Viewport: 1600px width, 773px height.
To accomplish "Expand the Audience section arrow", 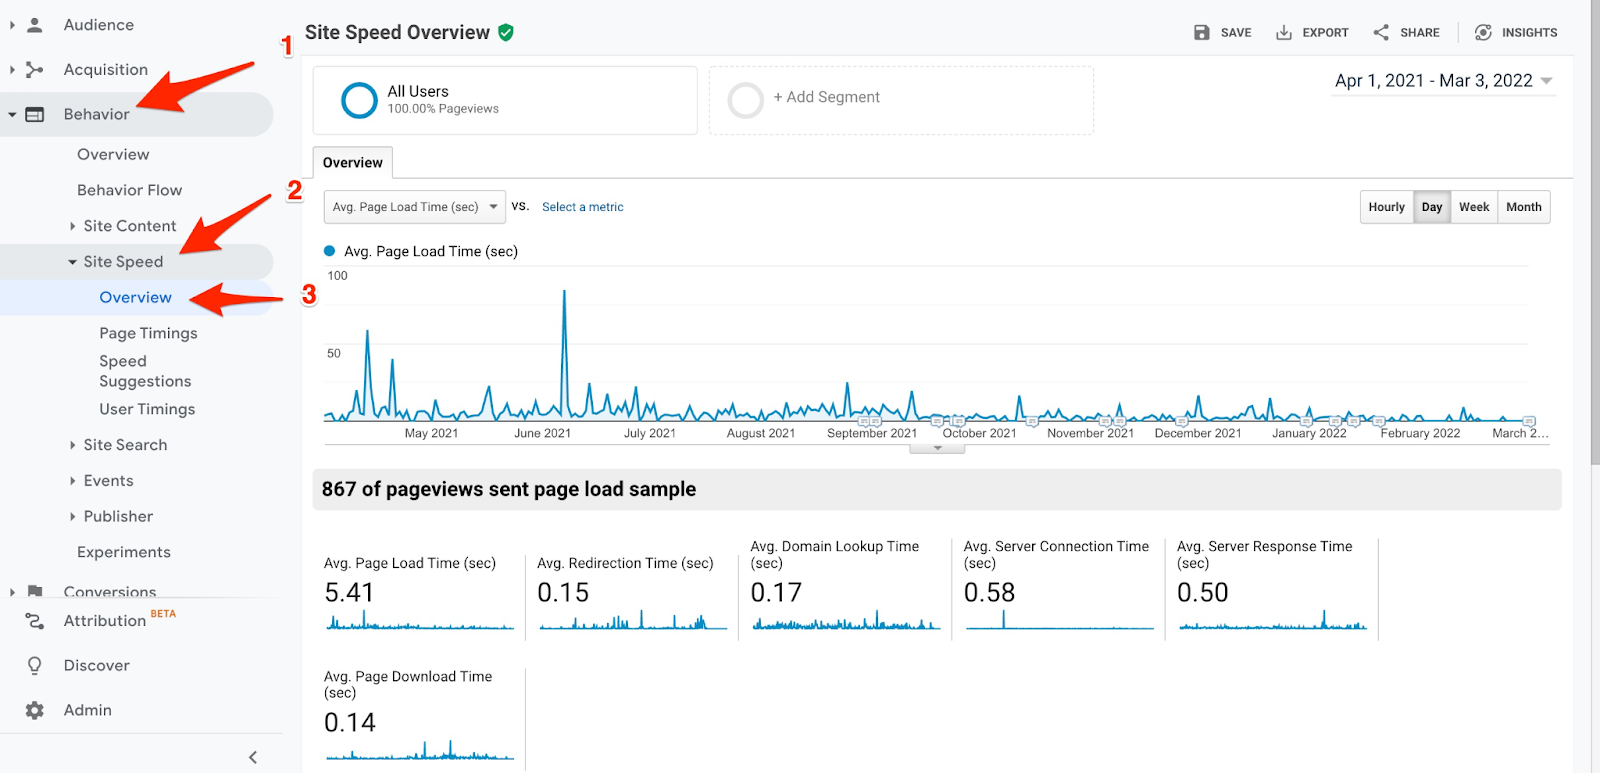I will pos(12,25).
